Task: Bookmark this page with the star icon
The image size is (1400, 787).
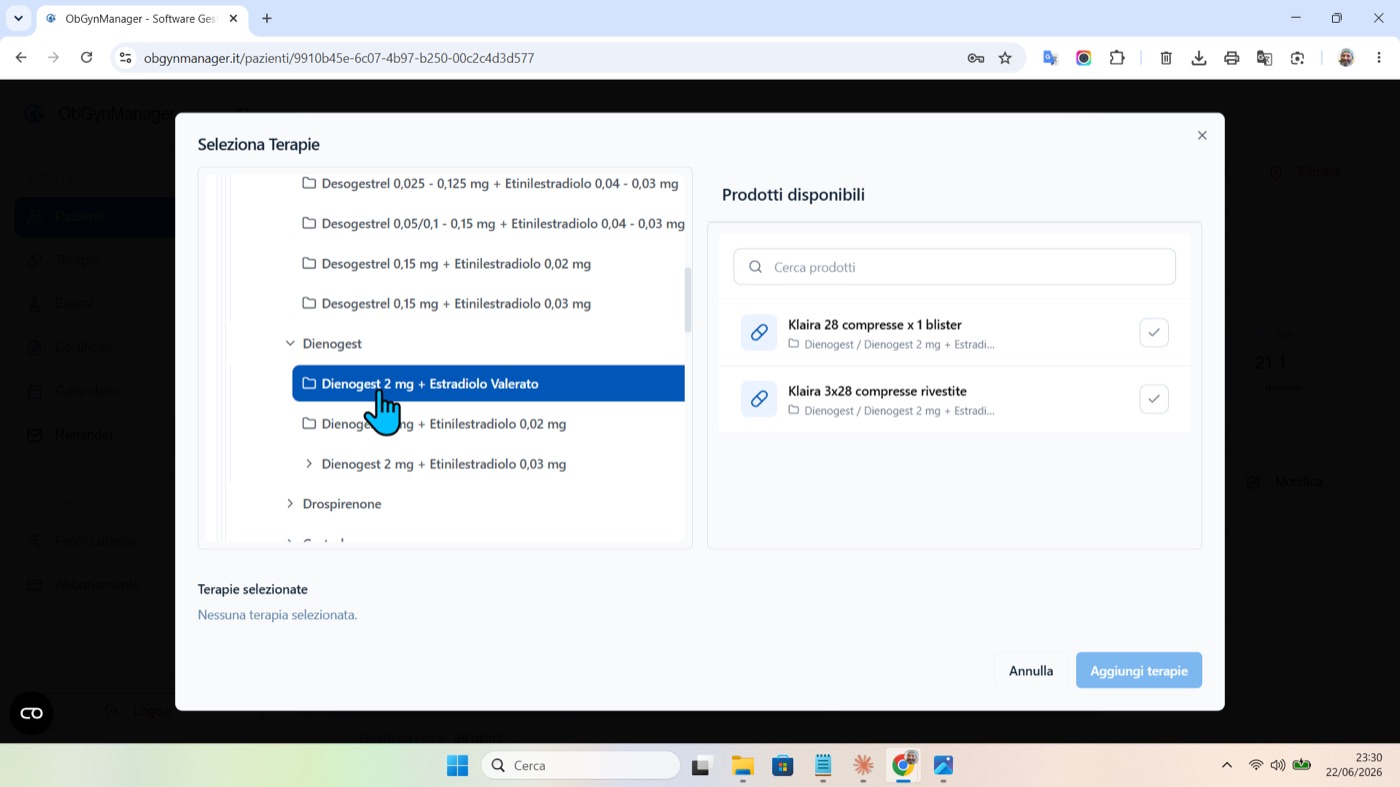Action: pos(1005,58)
